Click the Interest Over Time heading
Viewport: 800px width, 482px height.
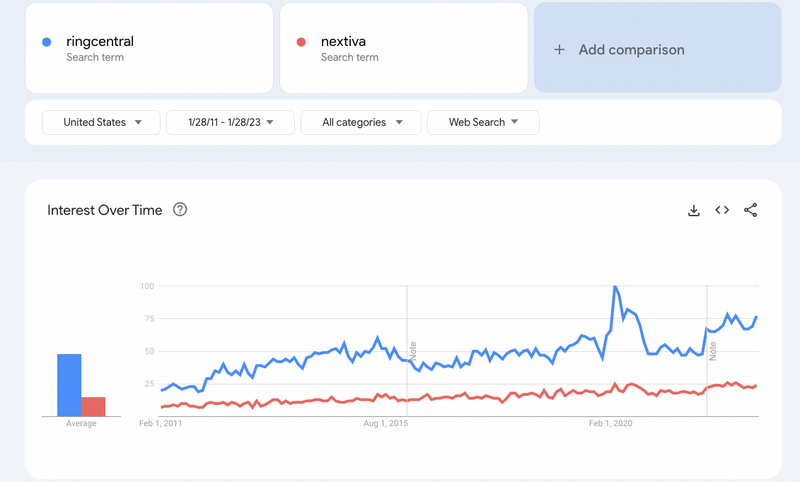[x=105, y=210]
